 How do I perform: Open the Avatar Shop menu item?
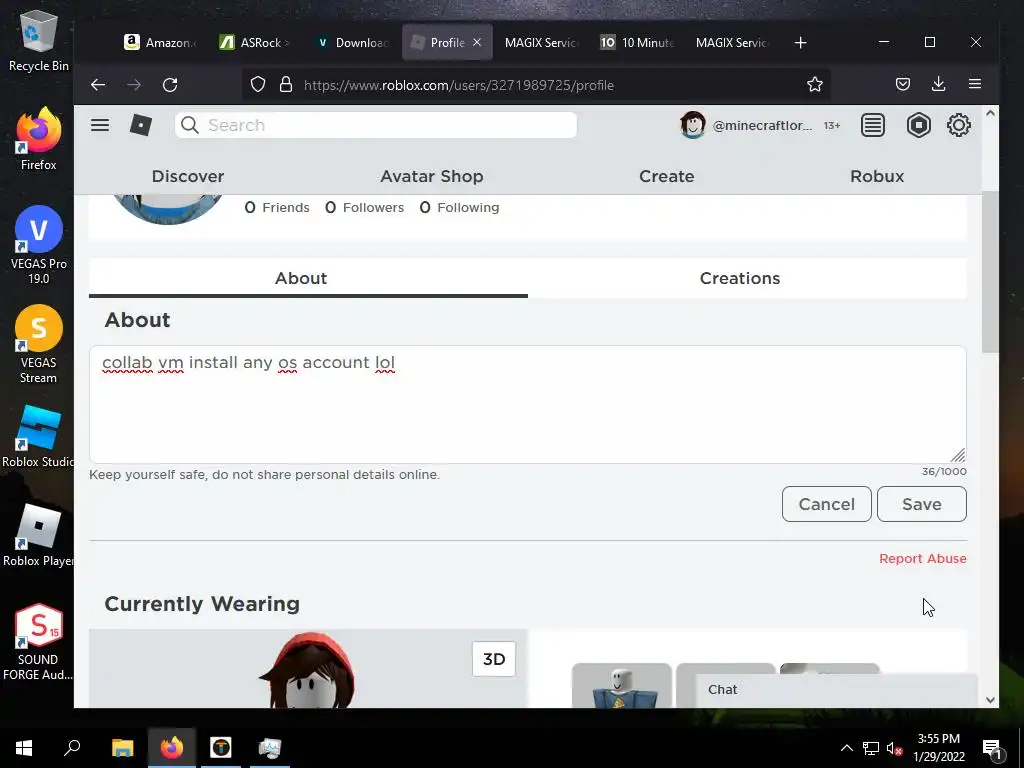(432, 176)
